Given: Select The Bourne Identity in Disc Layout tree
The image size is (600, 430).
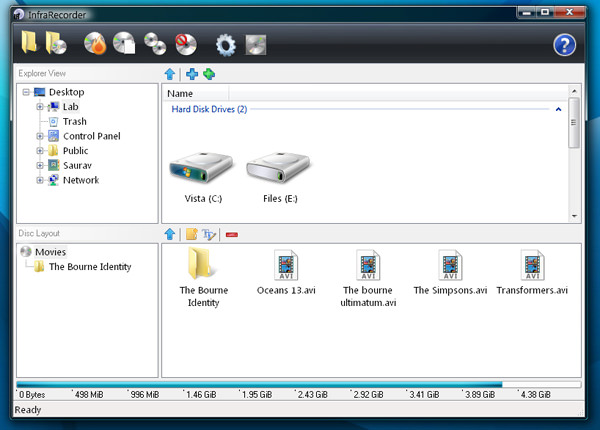Looking at the screenshot, I should 90,267.
